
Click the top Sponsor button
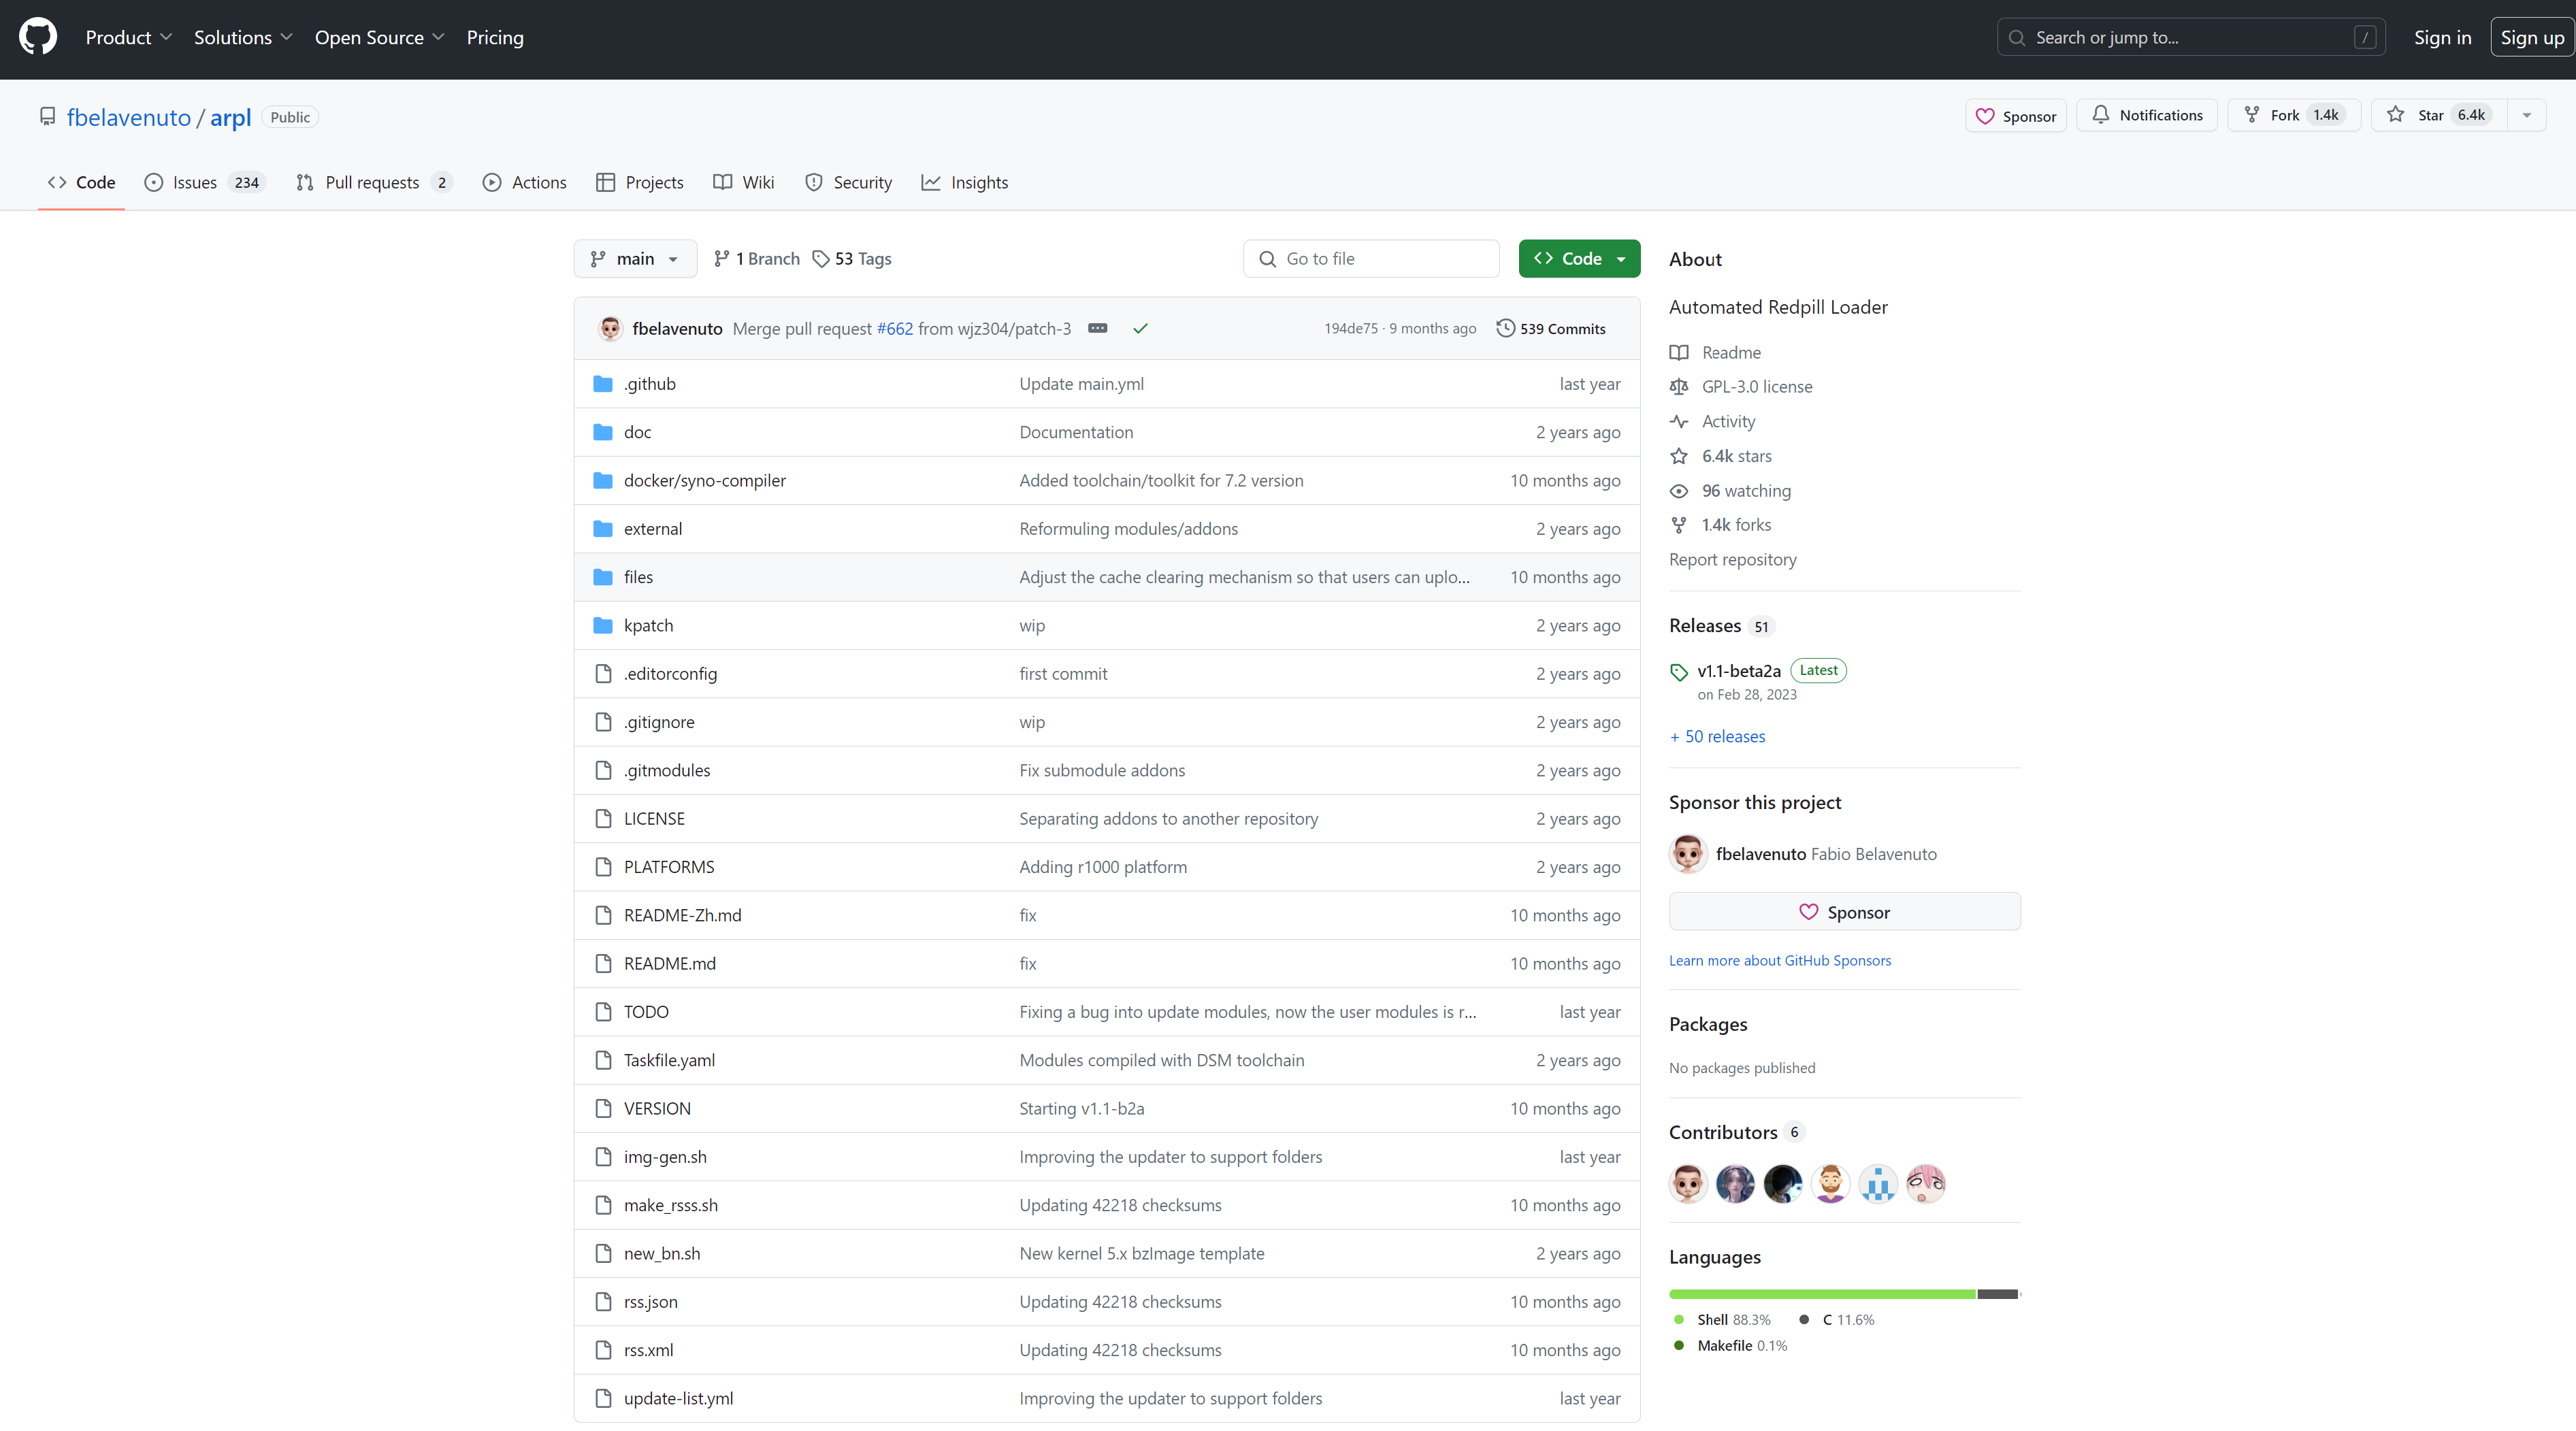[x=2016, y=116]
